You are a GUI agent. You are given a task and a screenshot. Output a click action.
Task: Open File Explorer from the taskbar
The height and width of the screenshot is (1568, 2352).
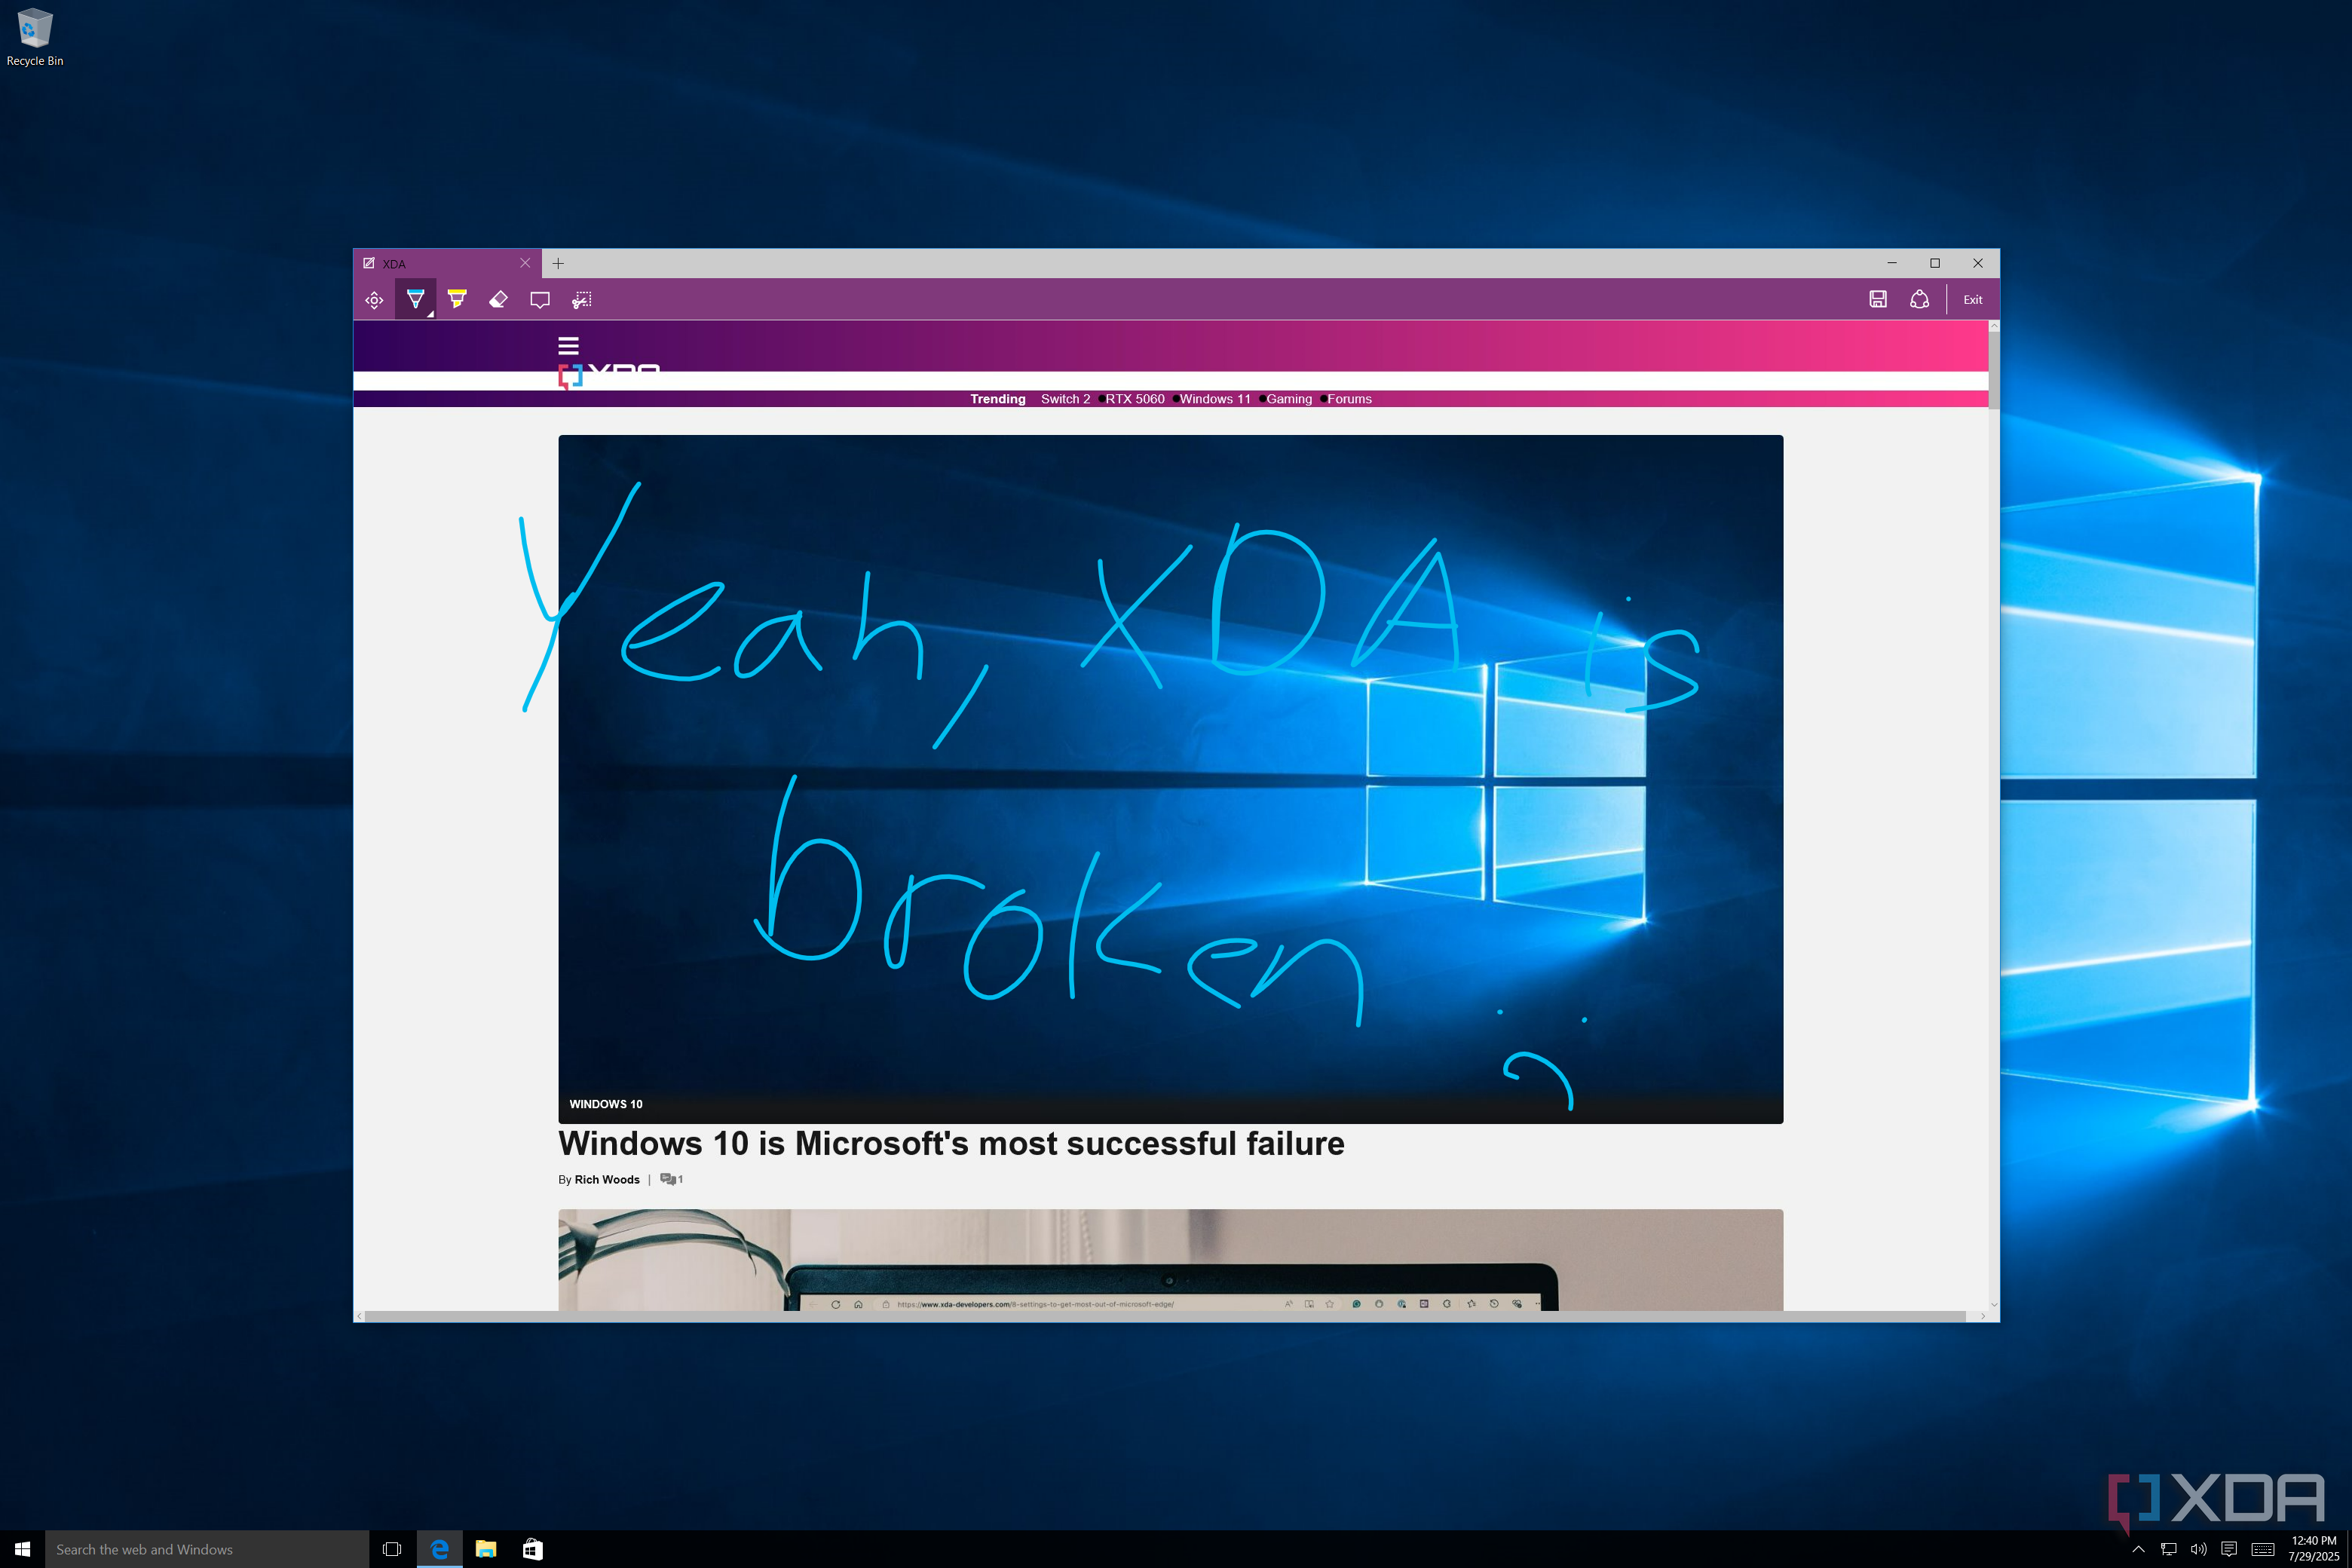486,1549
